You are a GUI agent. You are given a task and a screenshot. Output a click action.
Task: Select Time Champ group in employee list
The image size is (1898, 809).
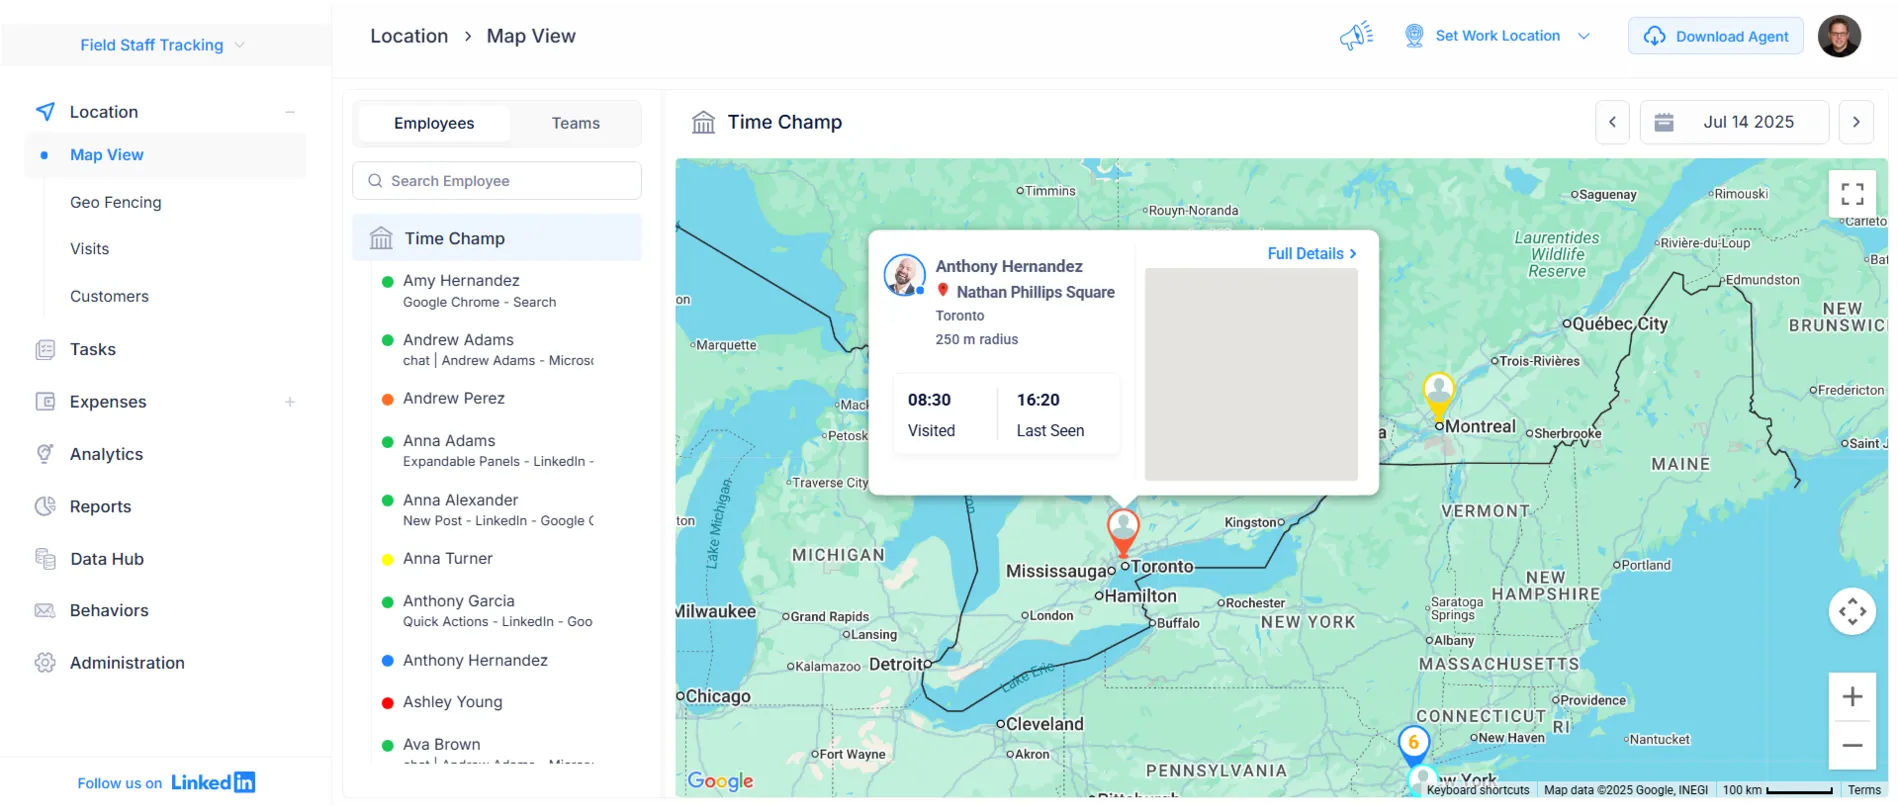click(x=497, y=238)
